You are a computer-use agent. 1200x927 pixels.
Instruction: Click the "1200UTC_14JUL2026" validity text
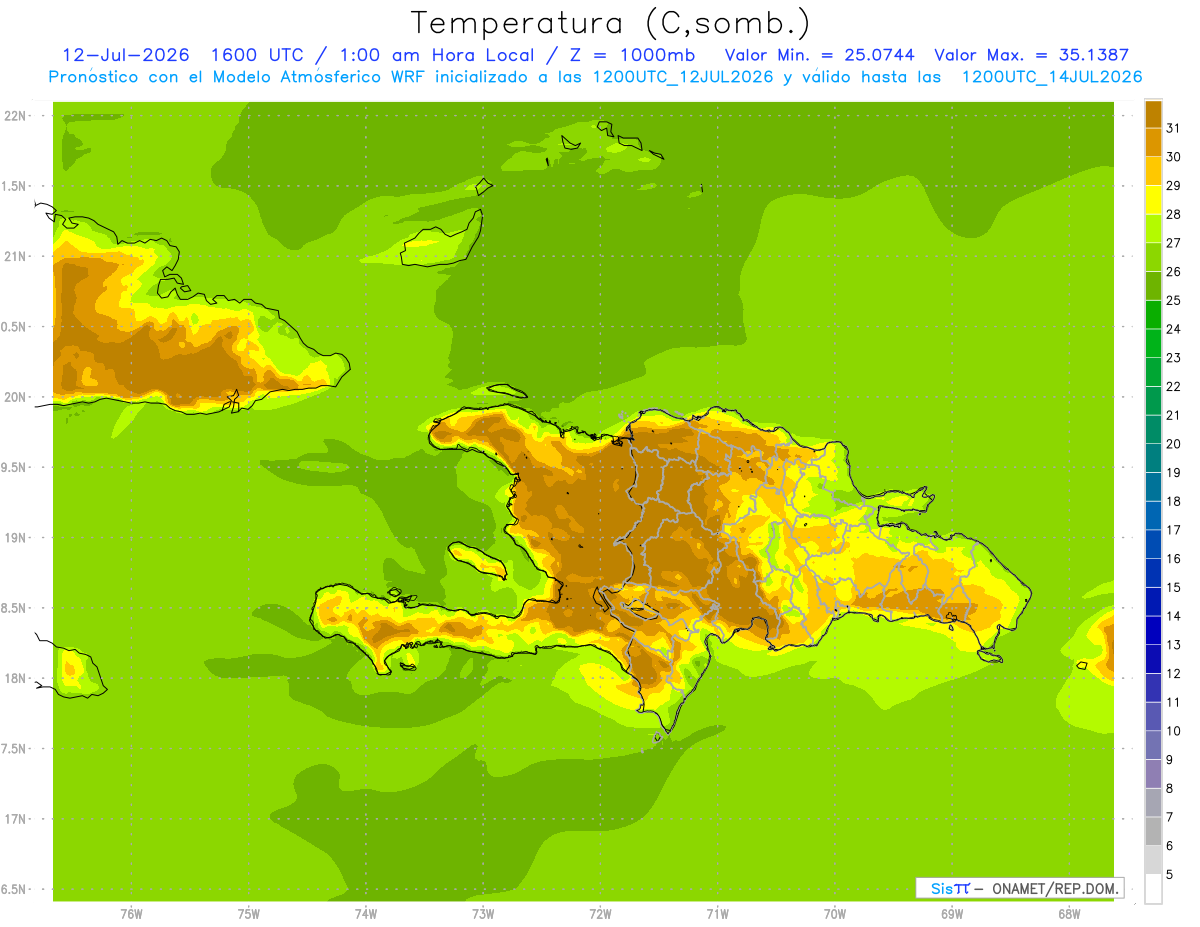coord(1051,77)
